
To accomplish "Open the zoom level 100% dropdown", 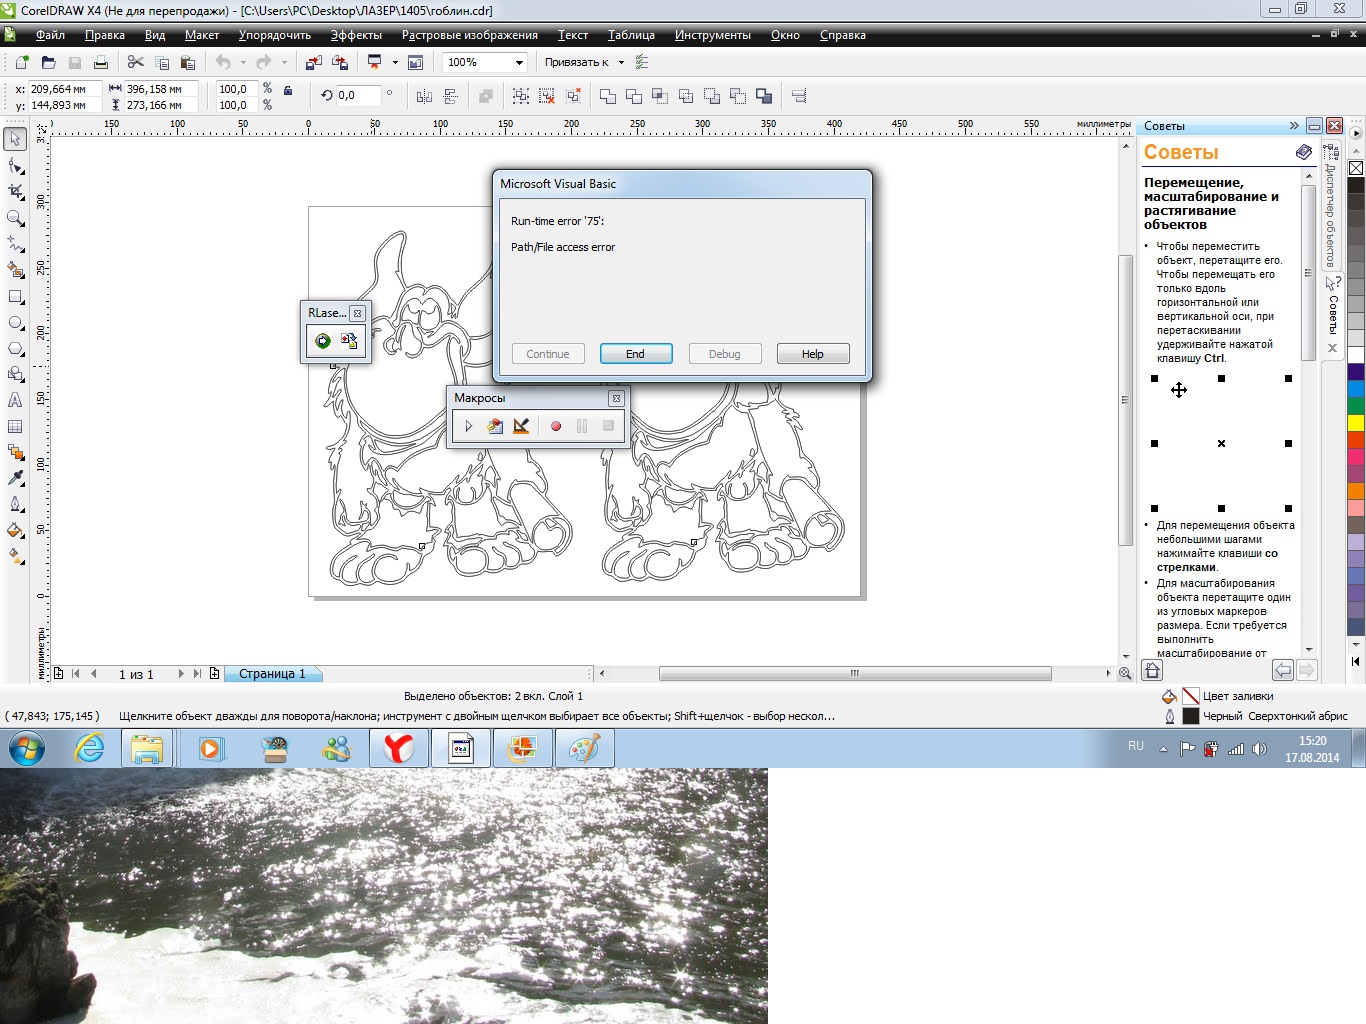I will point(519,63).
